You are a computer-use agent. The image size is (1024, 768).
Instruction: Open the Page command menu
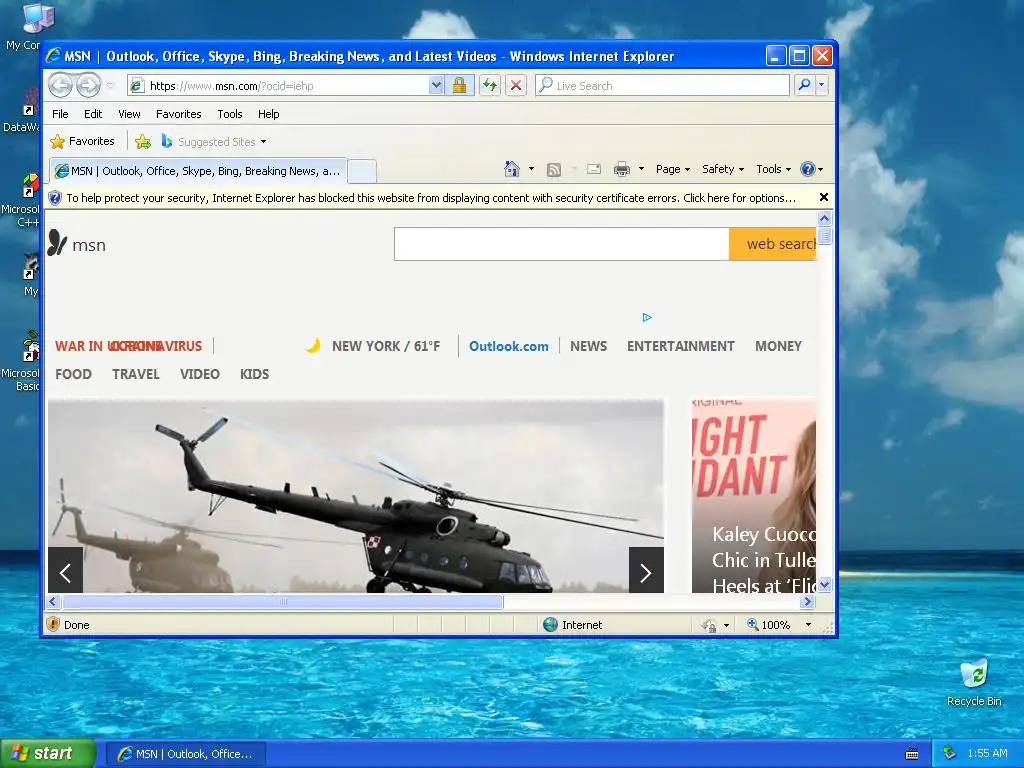click(673, 169)
